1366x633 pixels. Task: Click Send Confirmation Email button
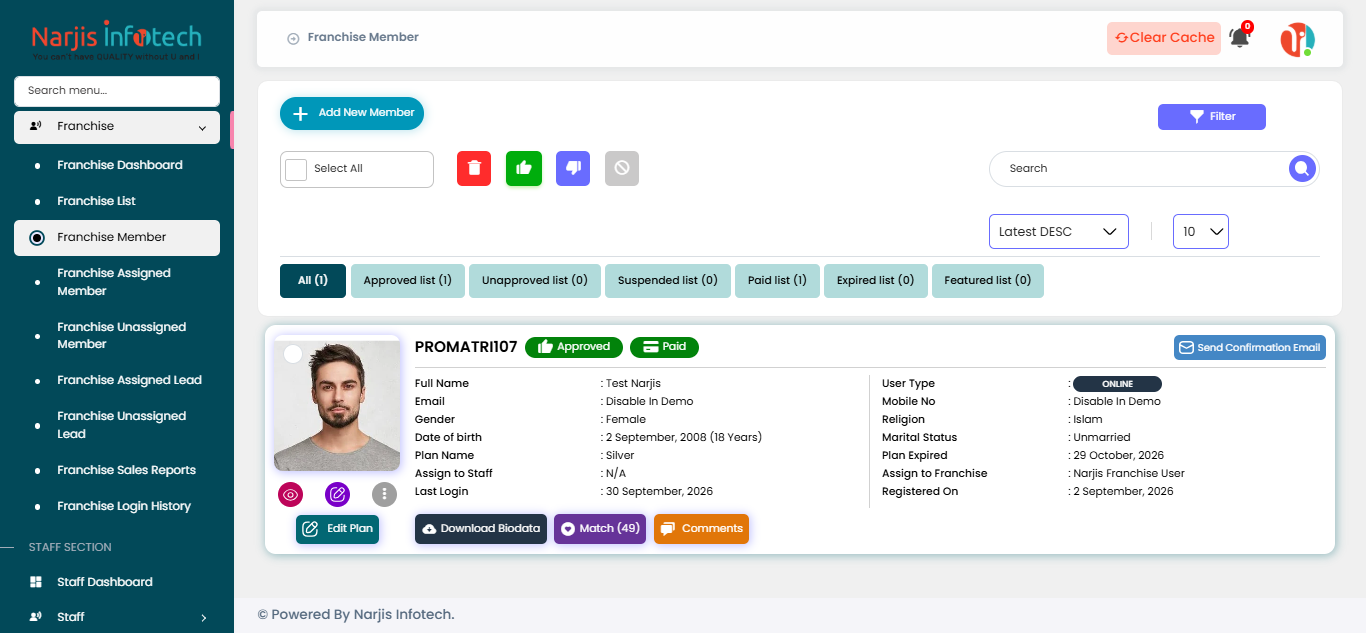tap(1250, 348)
